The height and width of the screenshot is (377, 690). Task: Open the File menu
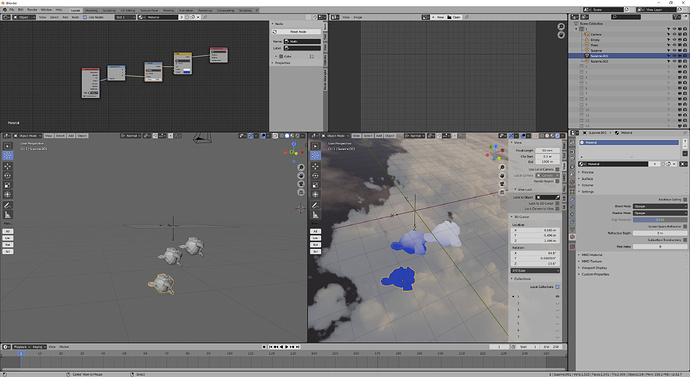(x=12, y=10)
